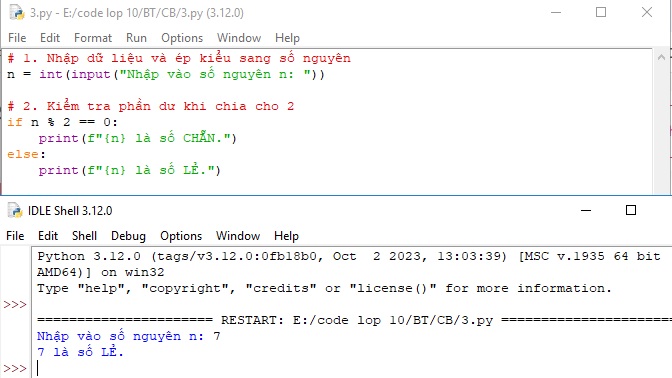The height and width of the screenshot is (378, 672).
Task: Click the Python file icon in the 3.py title bar
Action: (x=17, y=12)
